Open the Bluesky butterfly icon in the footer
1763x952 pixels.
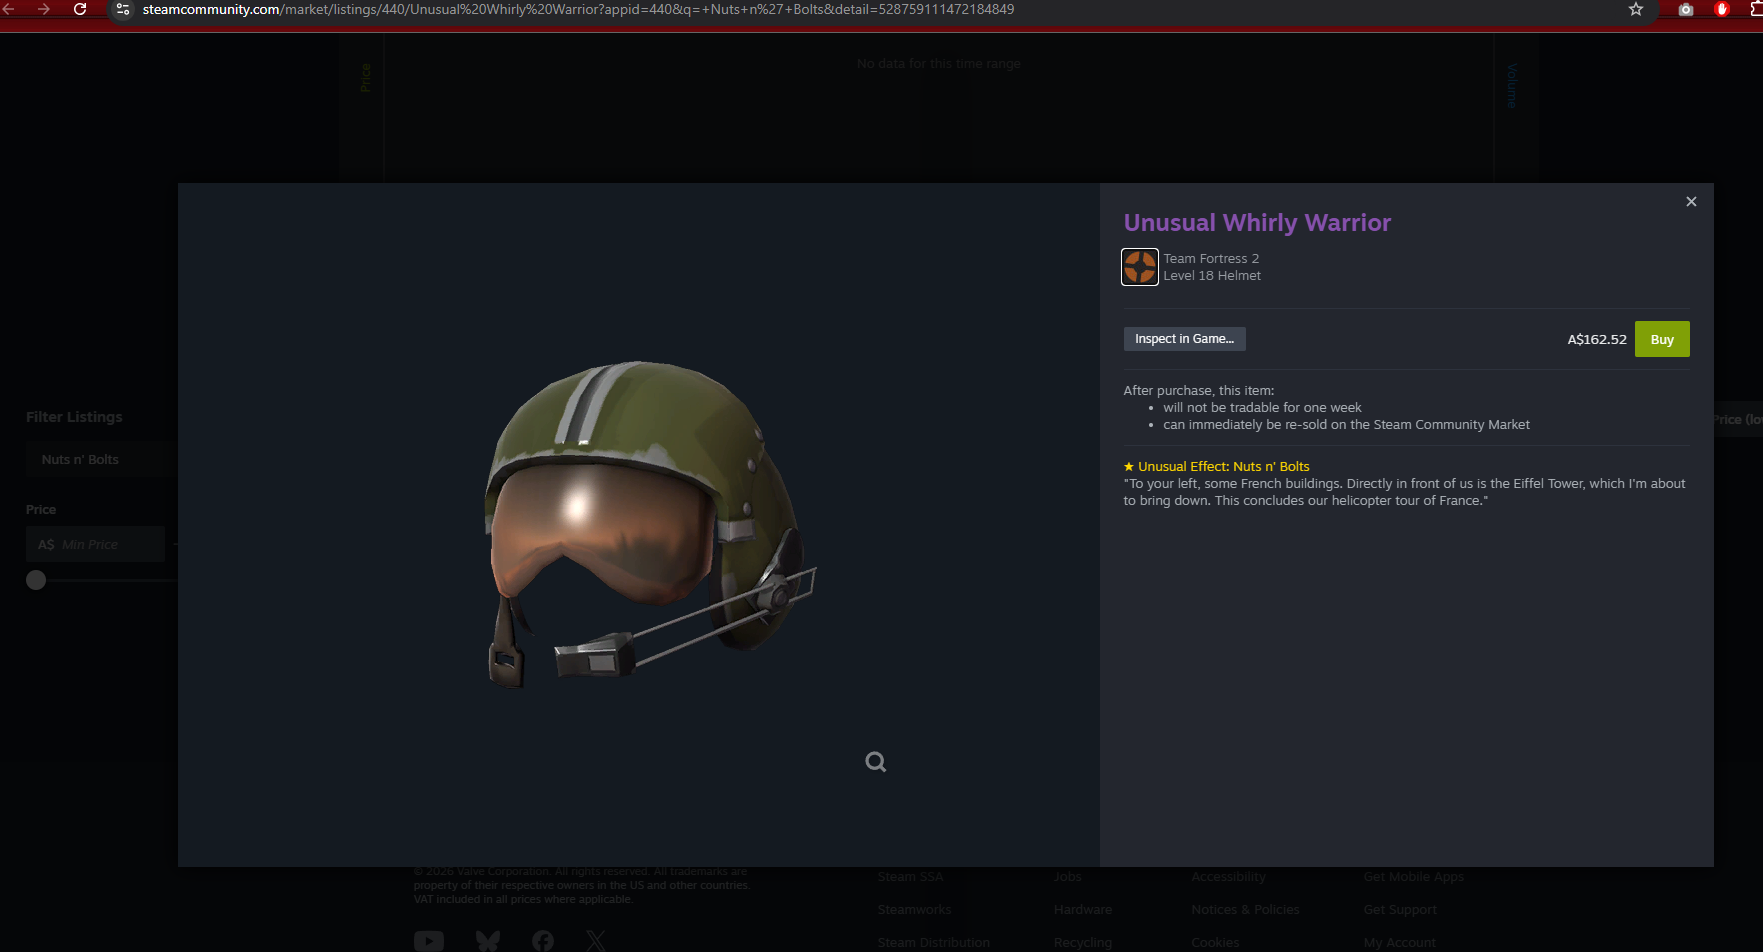488,941
